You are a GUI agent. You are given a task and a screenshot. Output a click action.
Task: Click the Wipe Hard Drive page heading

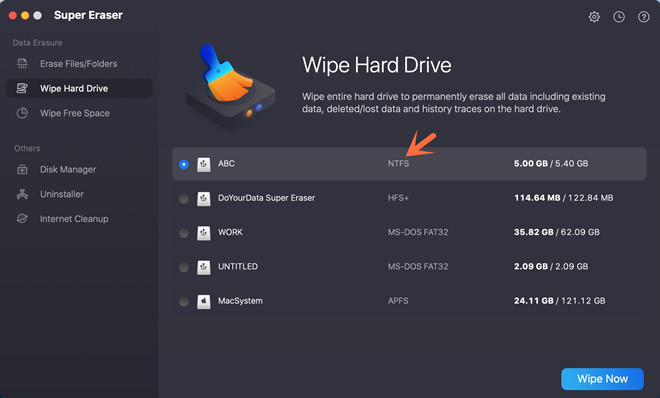click(x=377, y=65)
